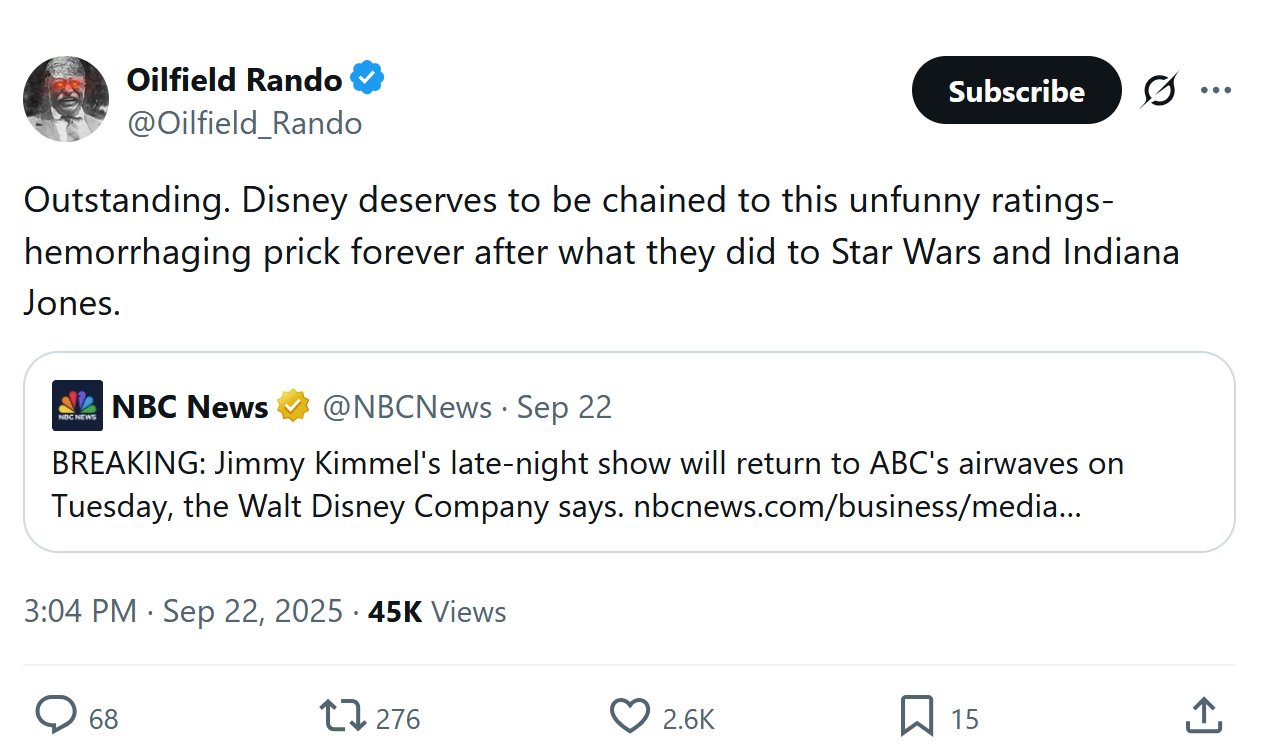The width and height of the screenshot is (1263, 755).
Task: Subscribe to Oilfield Rando
Action: pos(1016,90)
